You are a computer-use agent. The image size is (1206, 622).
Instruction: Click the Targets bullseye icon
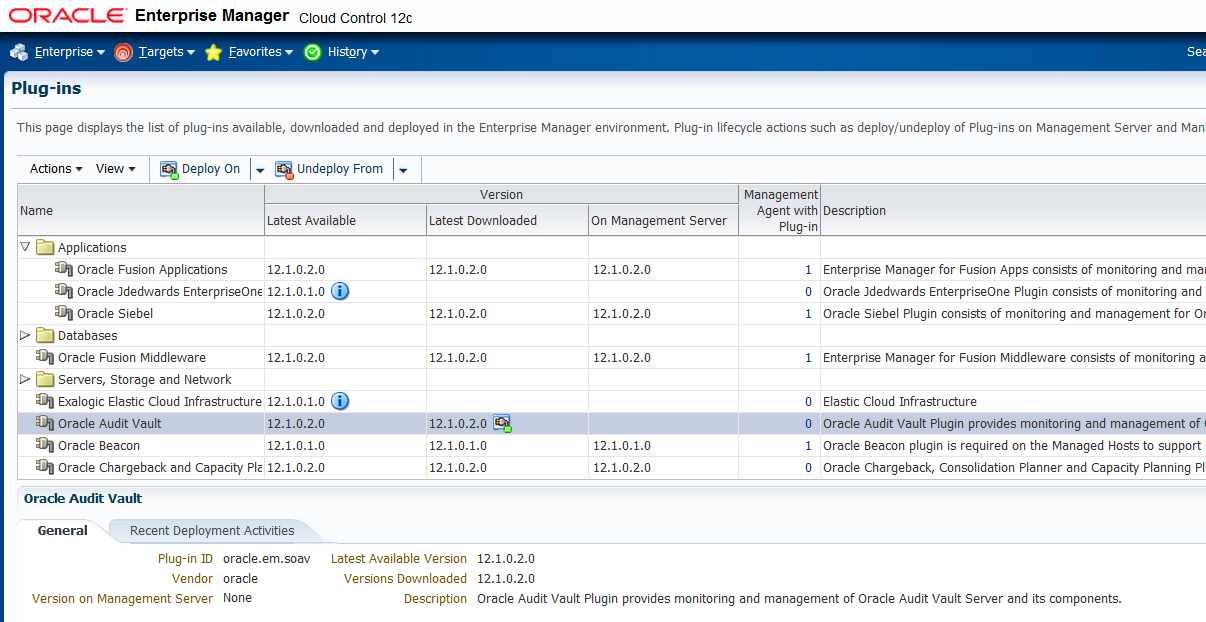pyautogui.click(x=123, y=52)
